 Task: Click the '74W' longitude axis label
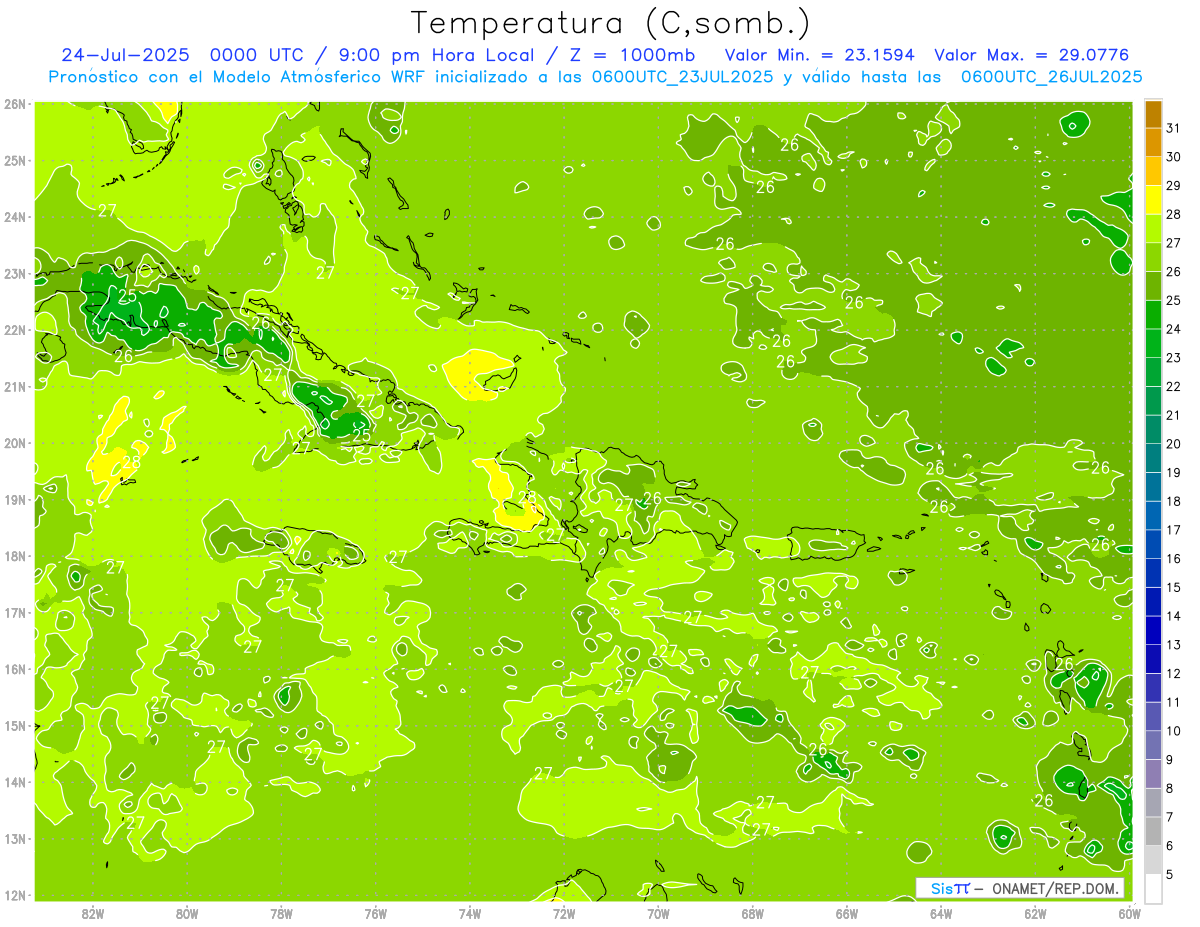470,913
